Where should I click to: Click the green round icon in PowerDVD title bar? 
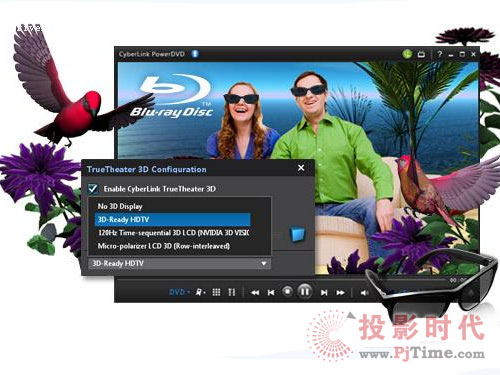(407, 54)
